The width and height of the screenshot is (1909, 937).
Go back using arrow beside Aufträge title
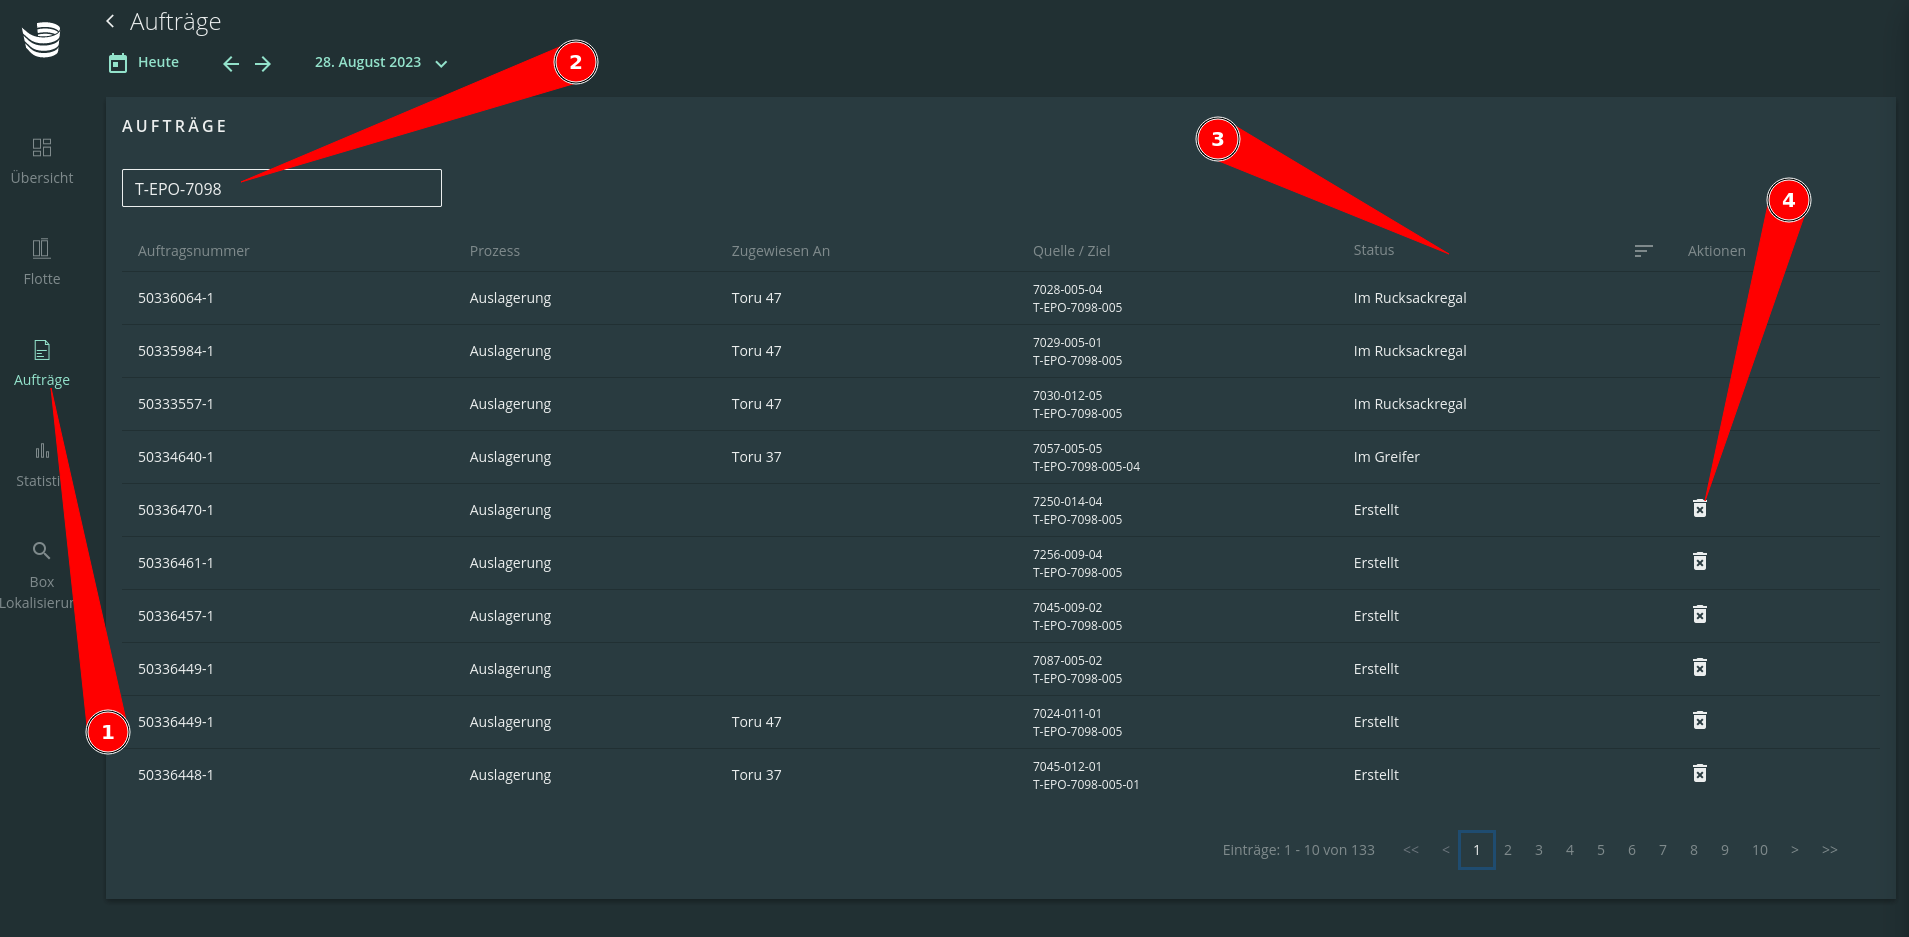(110, 21)
